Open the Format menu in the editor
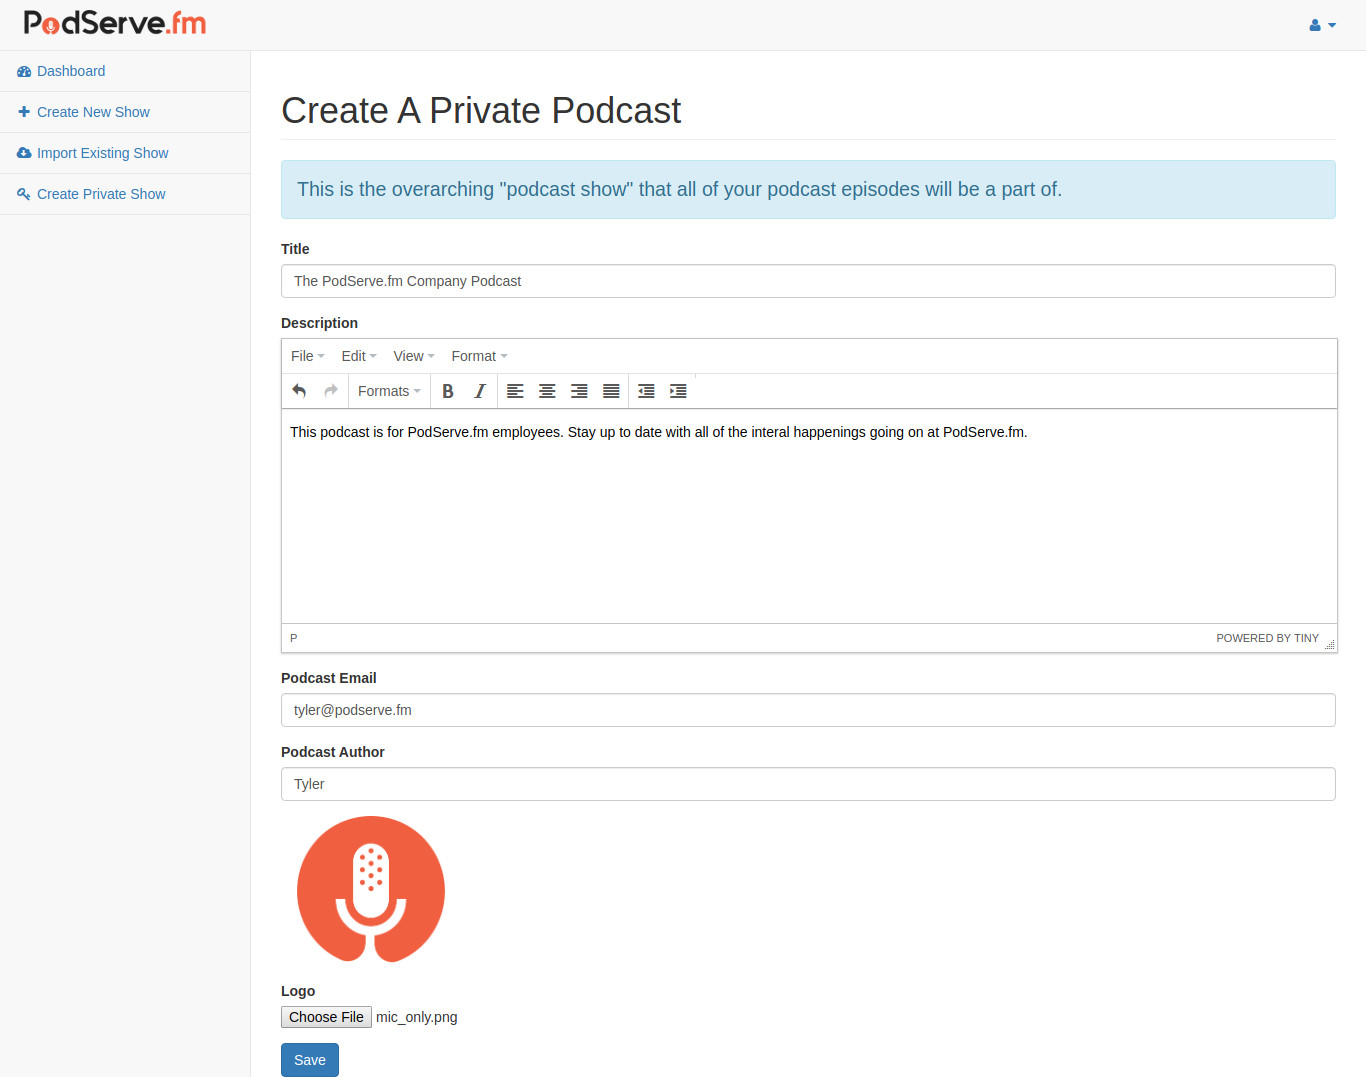Image resolution: width=1366 pixels, height=1077 pixels. pyautogui.click(x=480, y=356)
